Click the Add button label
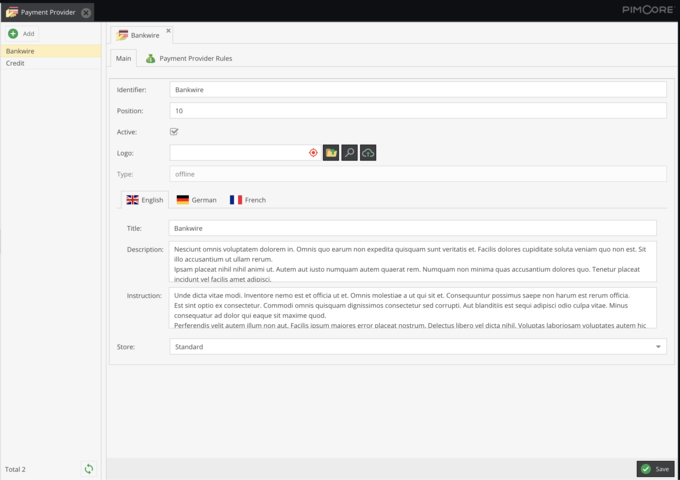The height and width of the screenshot is (480, 680). (x=29, y=33)
